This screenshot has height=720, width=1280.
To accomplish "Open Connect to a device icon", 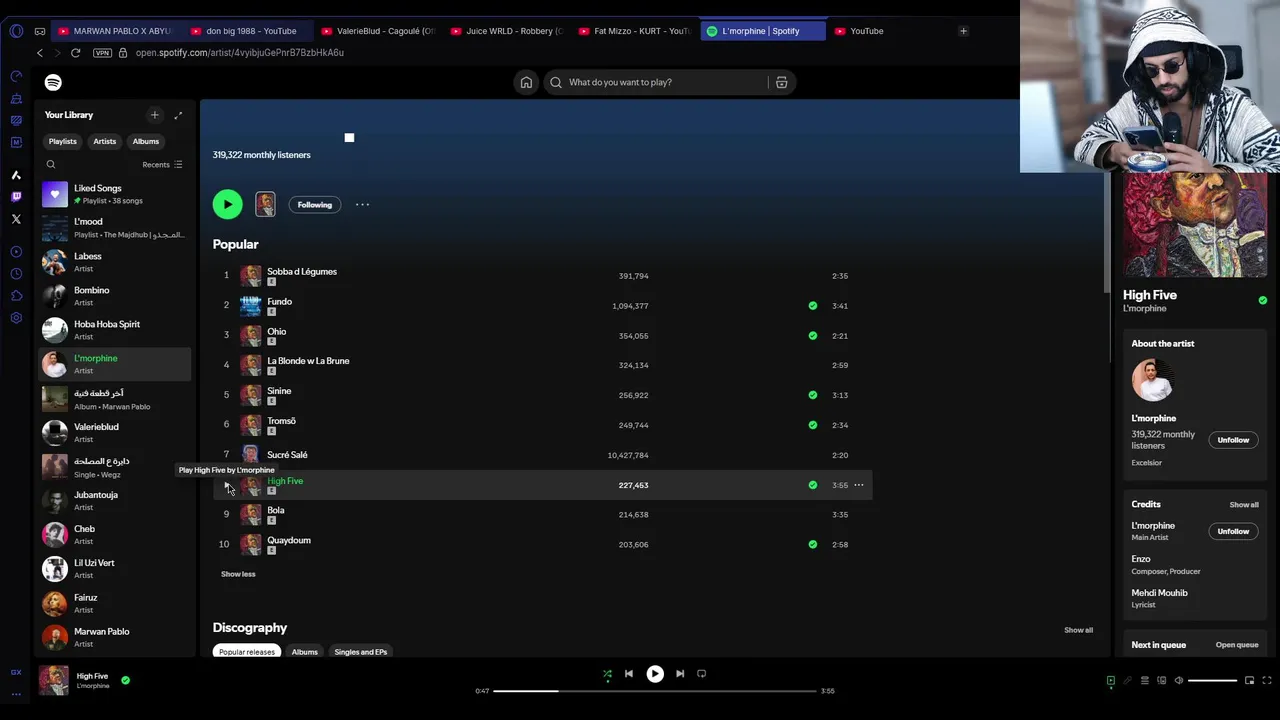I will pos(1162,681).
